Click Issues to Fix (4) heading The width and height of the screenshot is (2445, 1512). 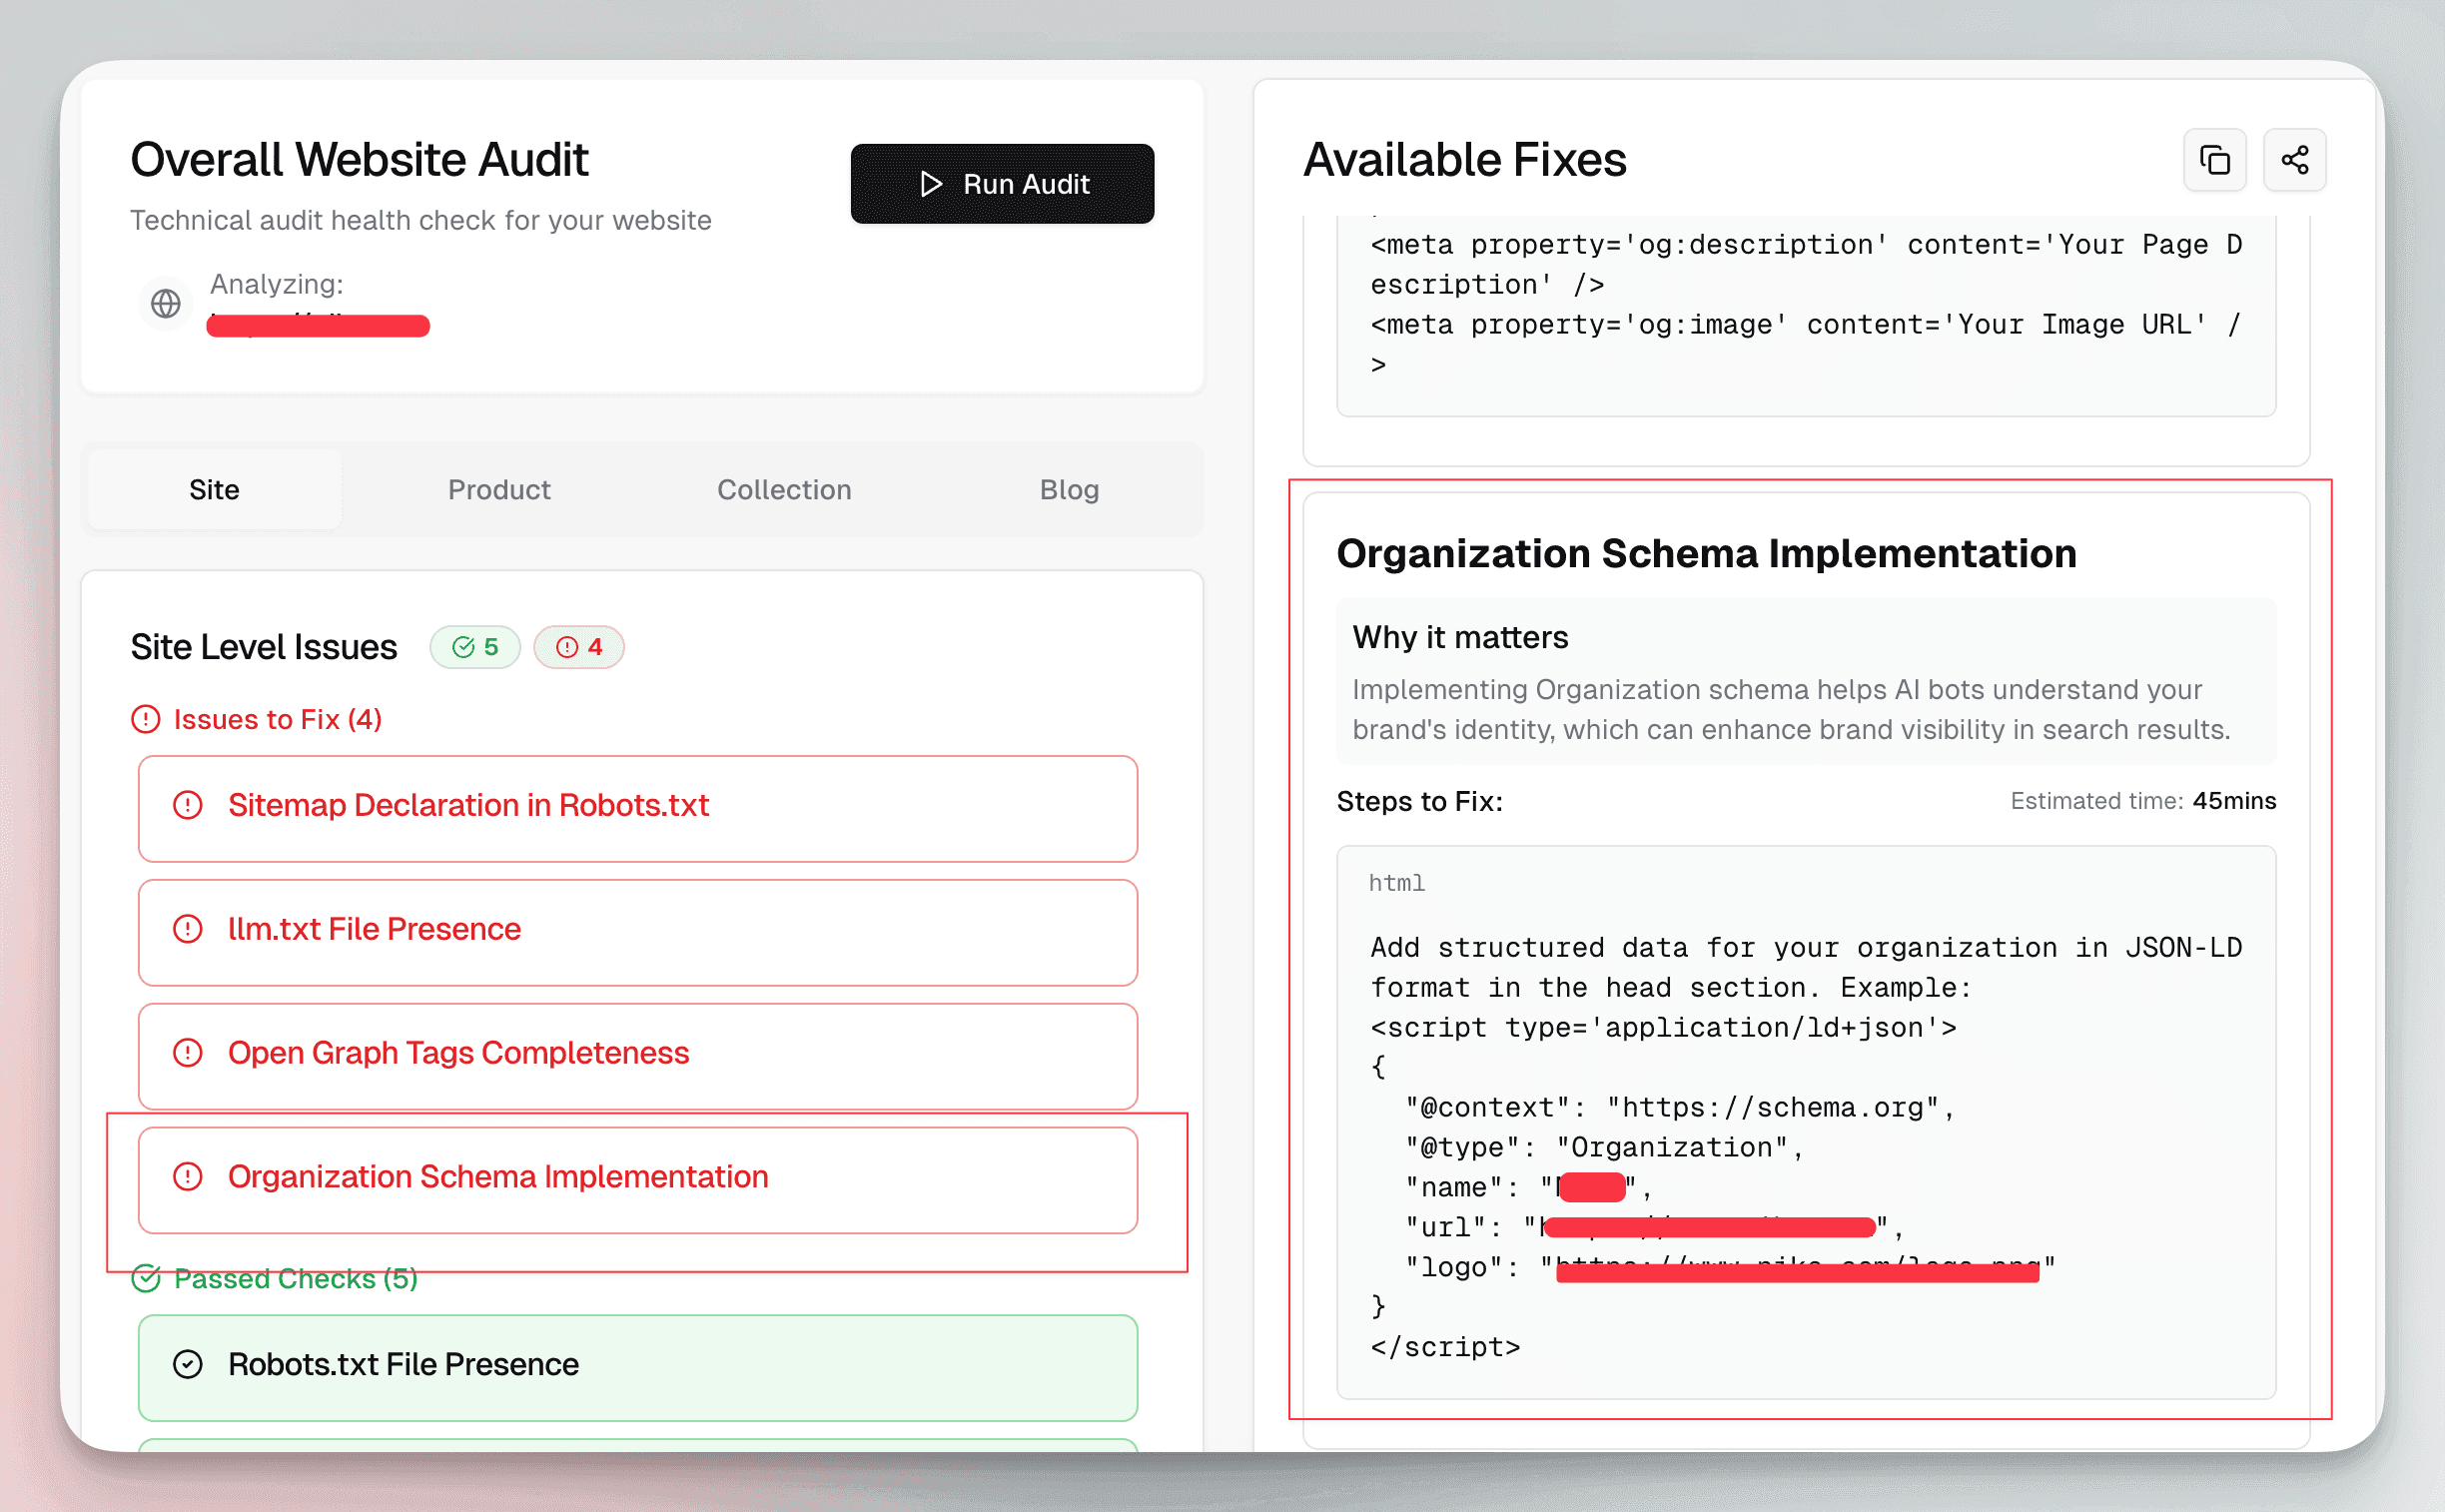point(277,719)
